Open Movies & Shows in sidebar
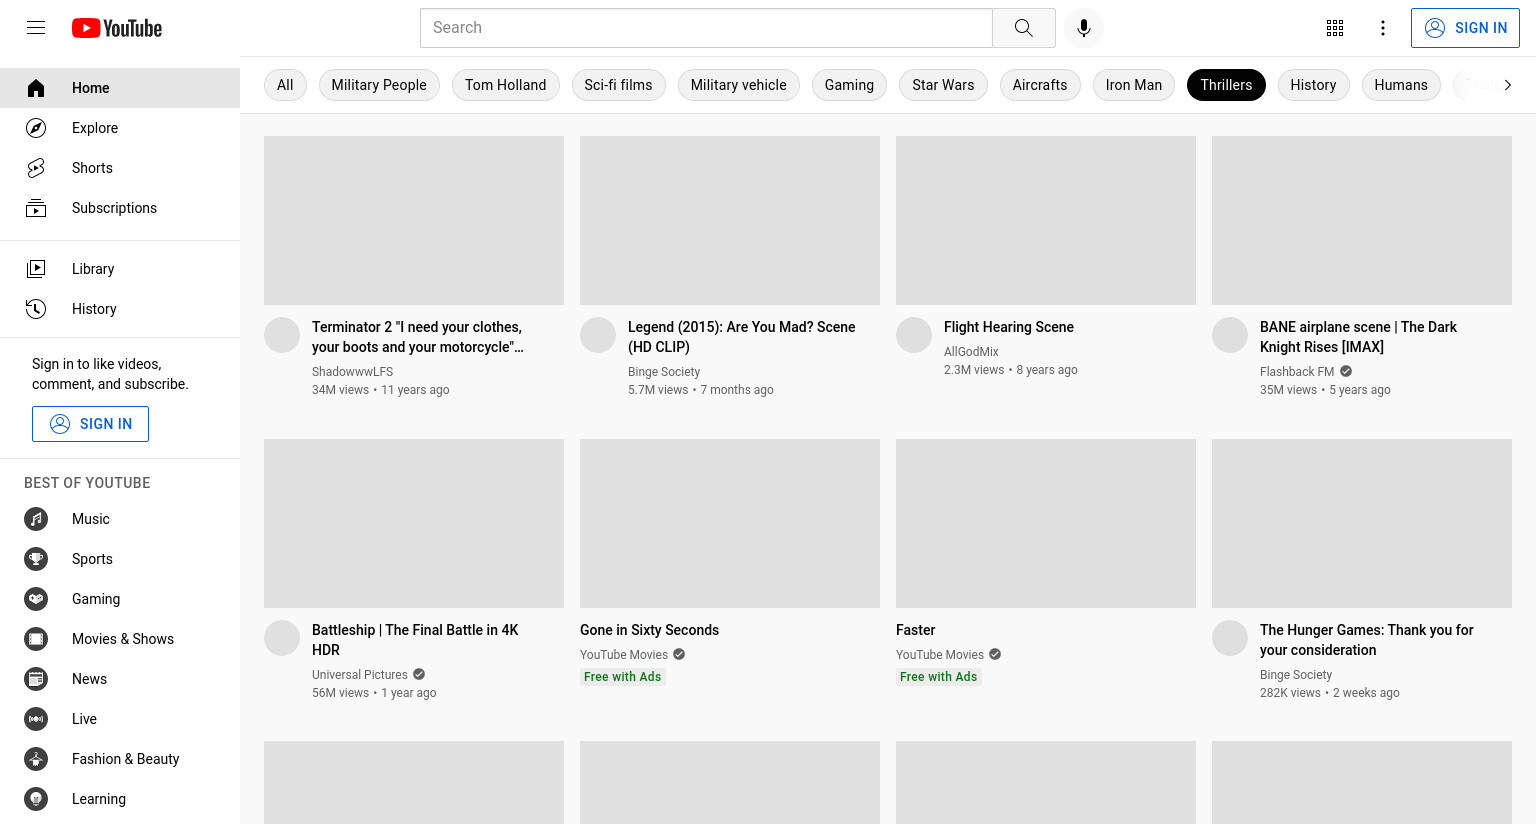 pyautogui.click(x=120, y=639)
